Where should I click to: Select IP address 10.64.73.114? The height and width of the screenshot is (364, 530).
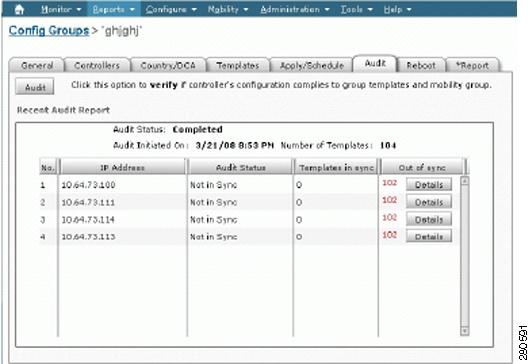click(88, 220)
